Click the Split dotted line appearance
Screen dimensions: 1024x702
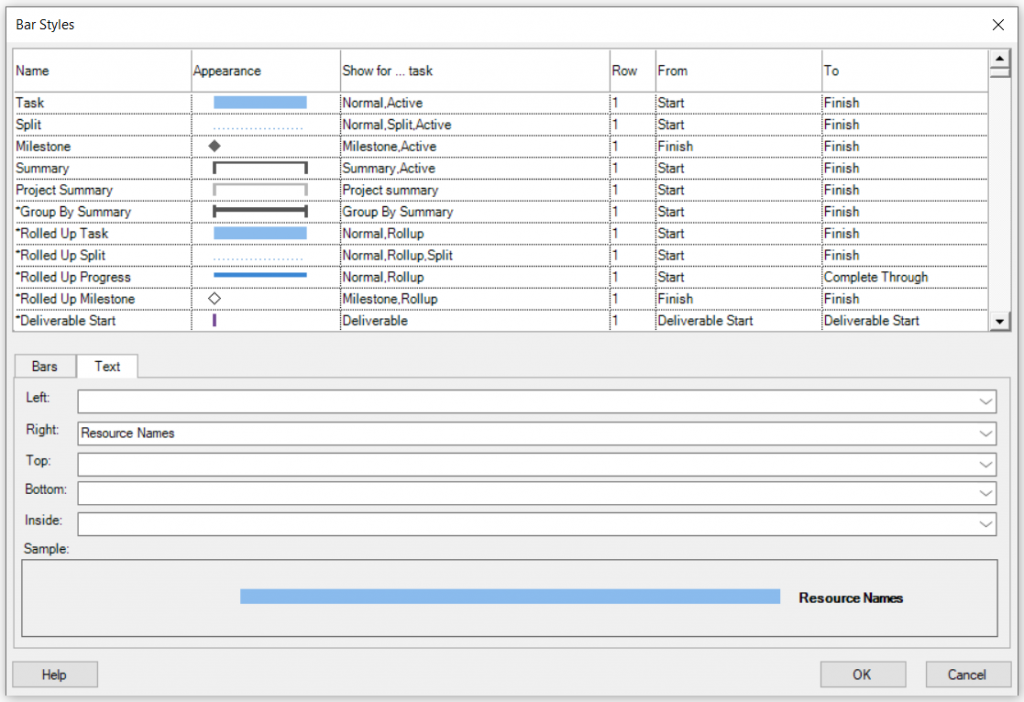(x=259, y=126)
